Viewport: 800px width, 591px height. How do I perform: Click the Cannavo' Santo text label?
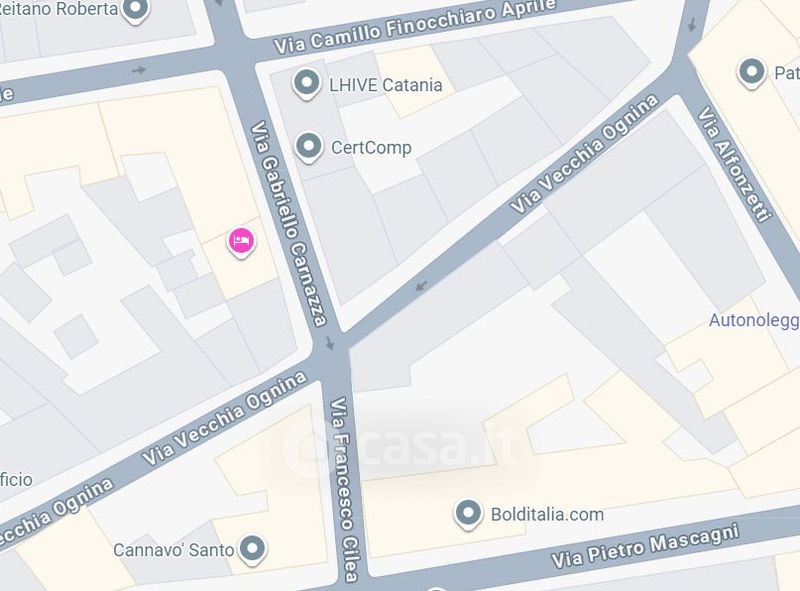pos(173,550)
